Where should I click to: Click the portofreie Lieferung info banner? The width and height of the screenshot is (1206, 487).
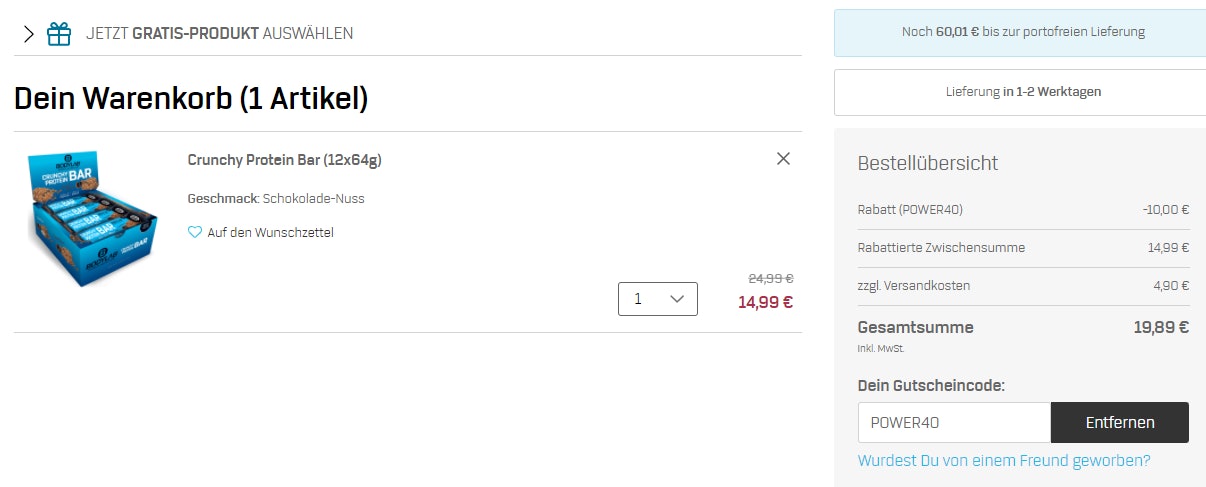[x=1022, y=32]
